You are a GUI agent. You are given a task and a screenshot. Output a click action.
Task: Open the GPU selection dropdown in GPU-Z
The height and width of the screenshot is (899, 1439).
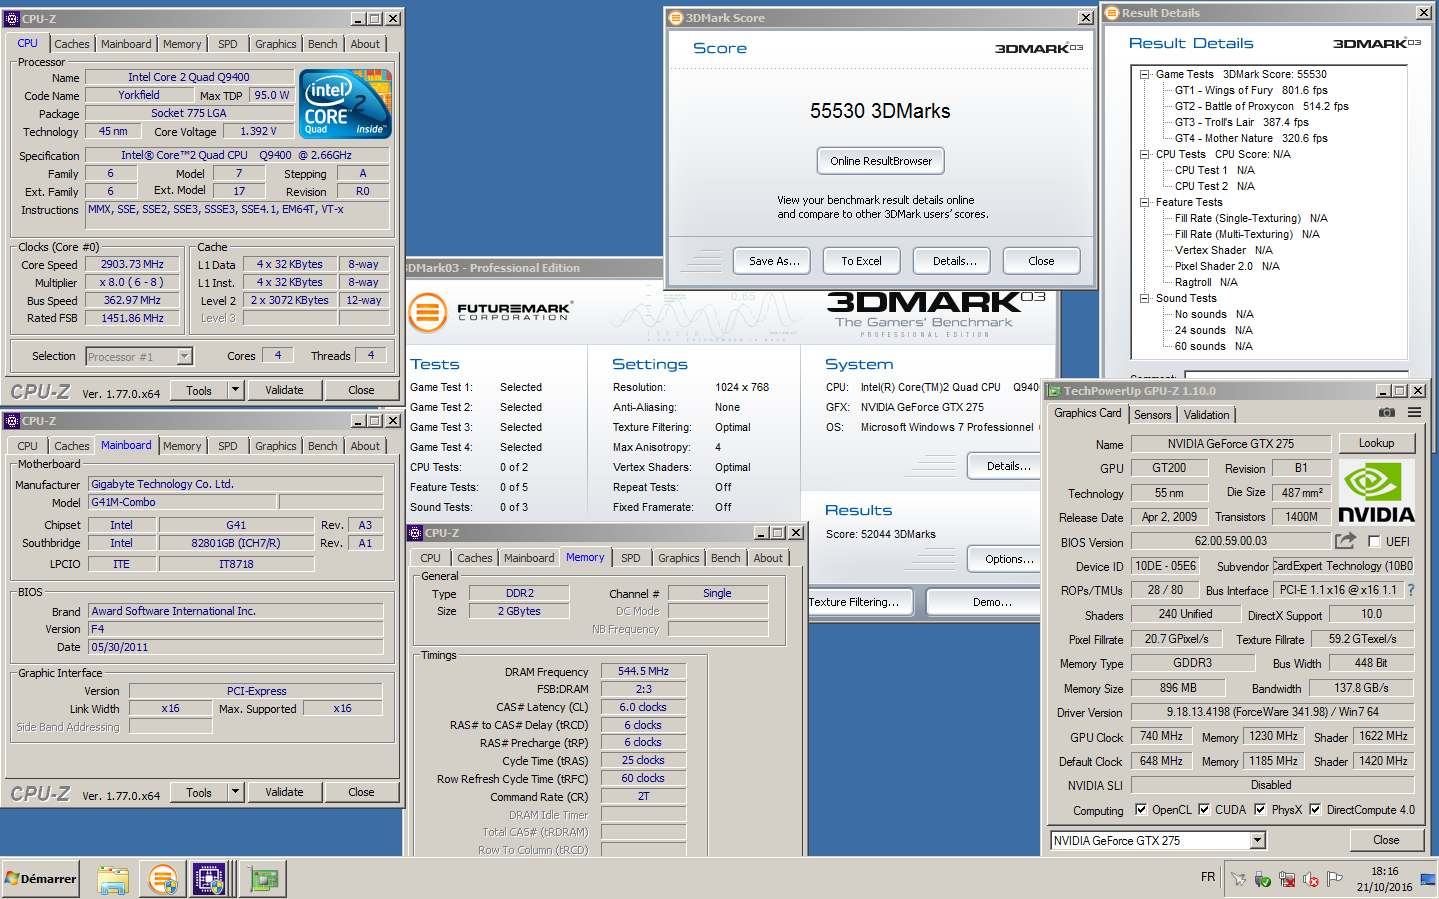point(1258,841)
